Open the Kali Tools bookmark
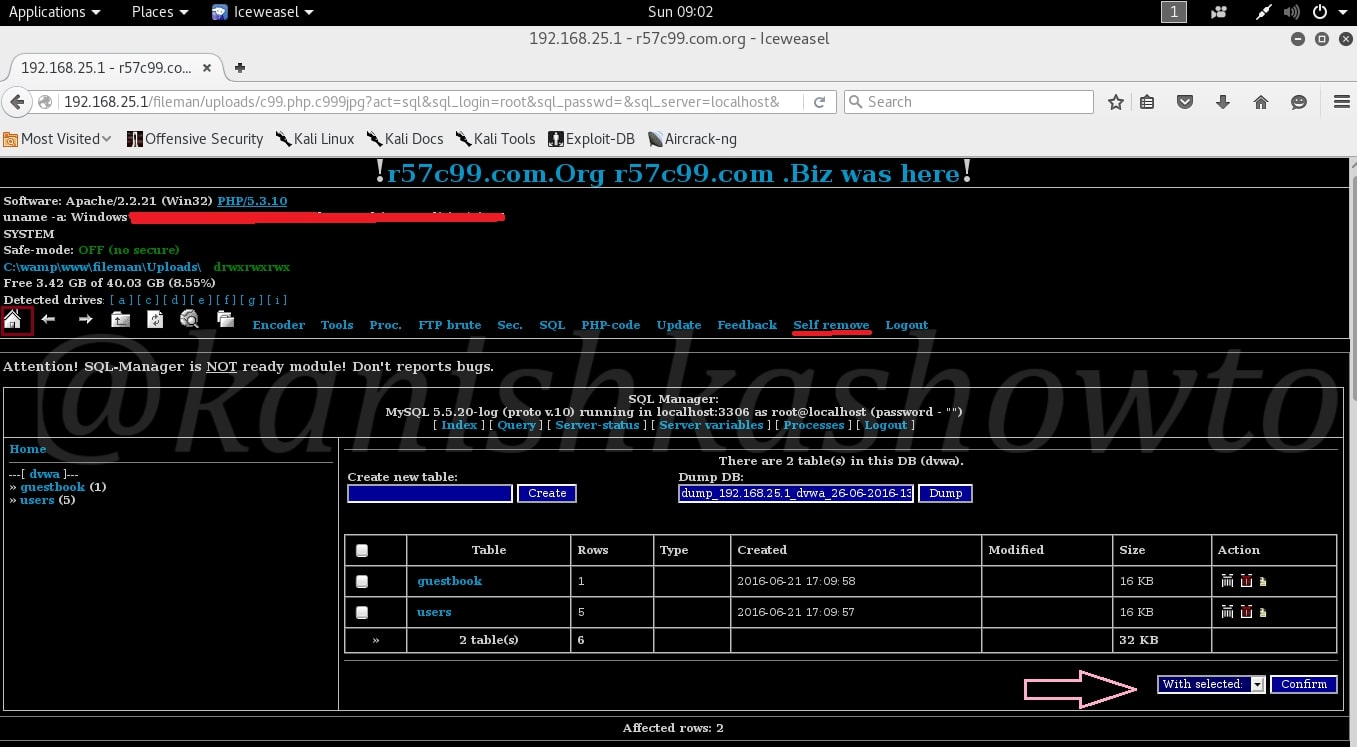The width and height of the screenshot is (1357, 747). pos(496,139)
